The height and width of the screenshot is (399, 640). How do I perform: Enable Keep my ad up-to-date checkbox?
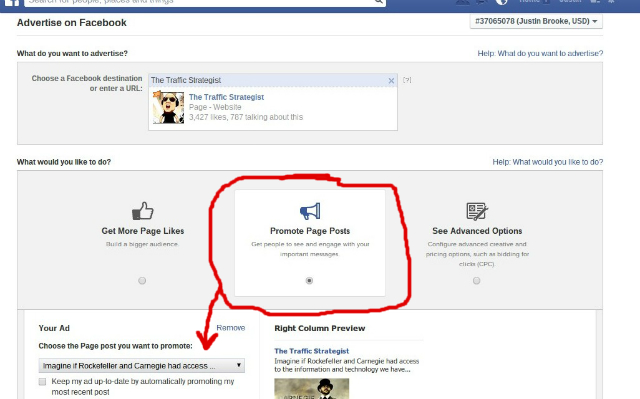pos(42,381)
